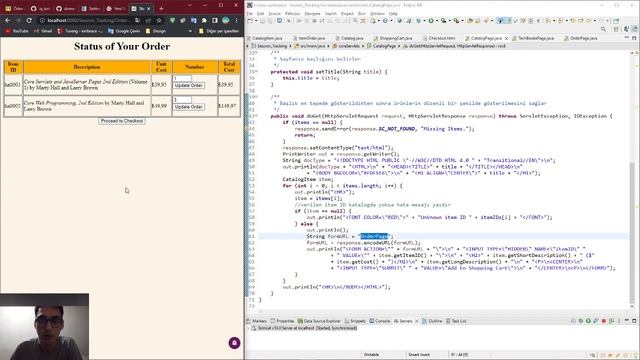Click the Save toolbar icon in Eclipse
The image size is (640, 360).
pos(262,21)
